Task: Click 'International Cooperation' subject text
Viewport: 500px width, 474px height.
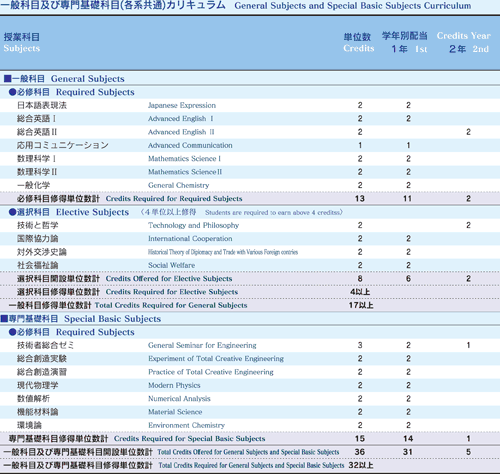Action: pyautogui.click(x=190, y=239)
